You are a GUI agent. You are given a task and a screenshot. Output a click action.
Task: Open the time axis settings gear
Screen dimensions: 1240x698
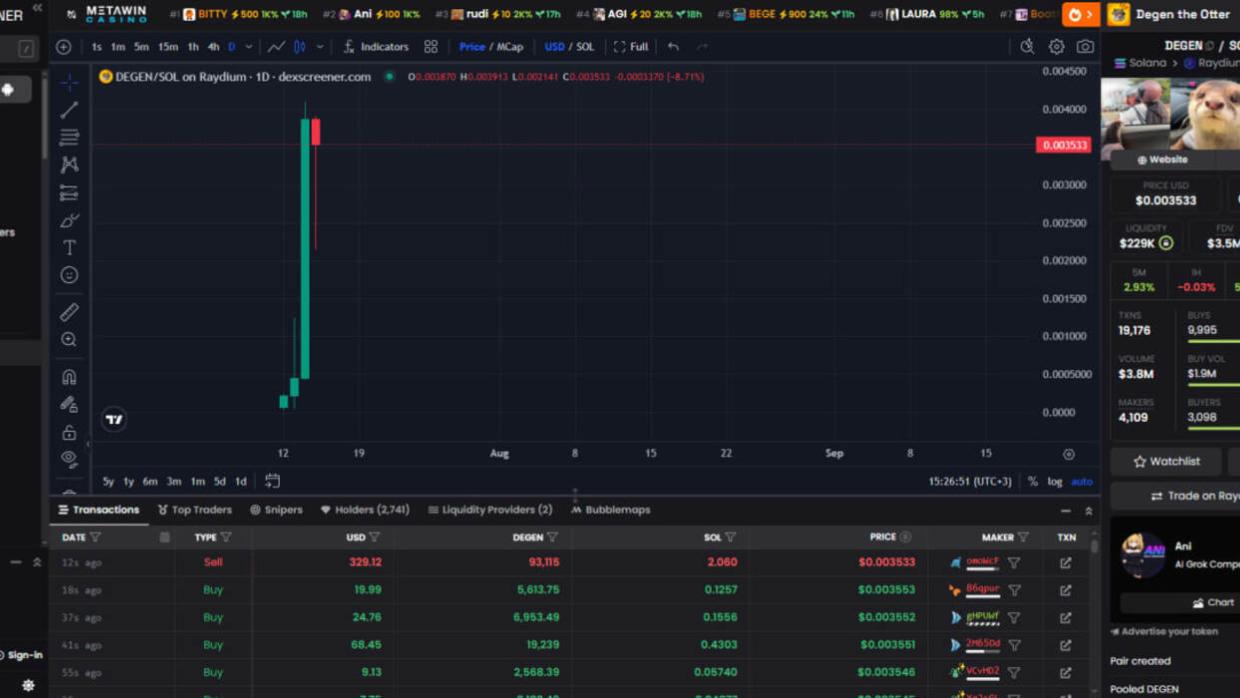1068,454
